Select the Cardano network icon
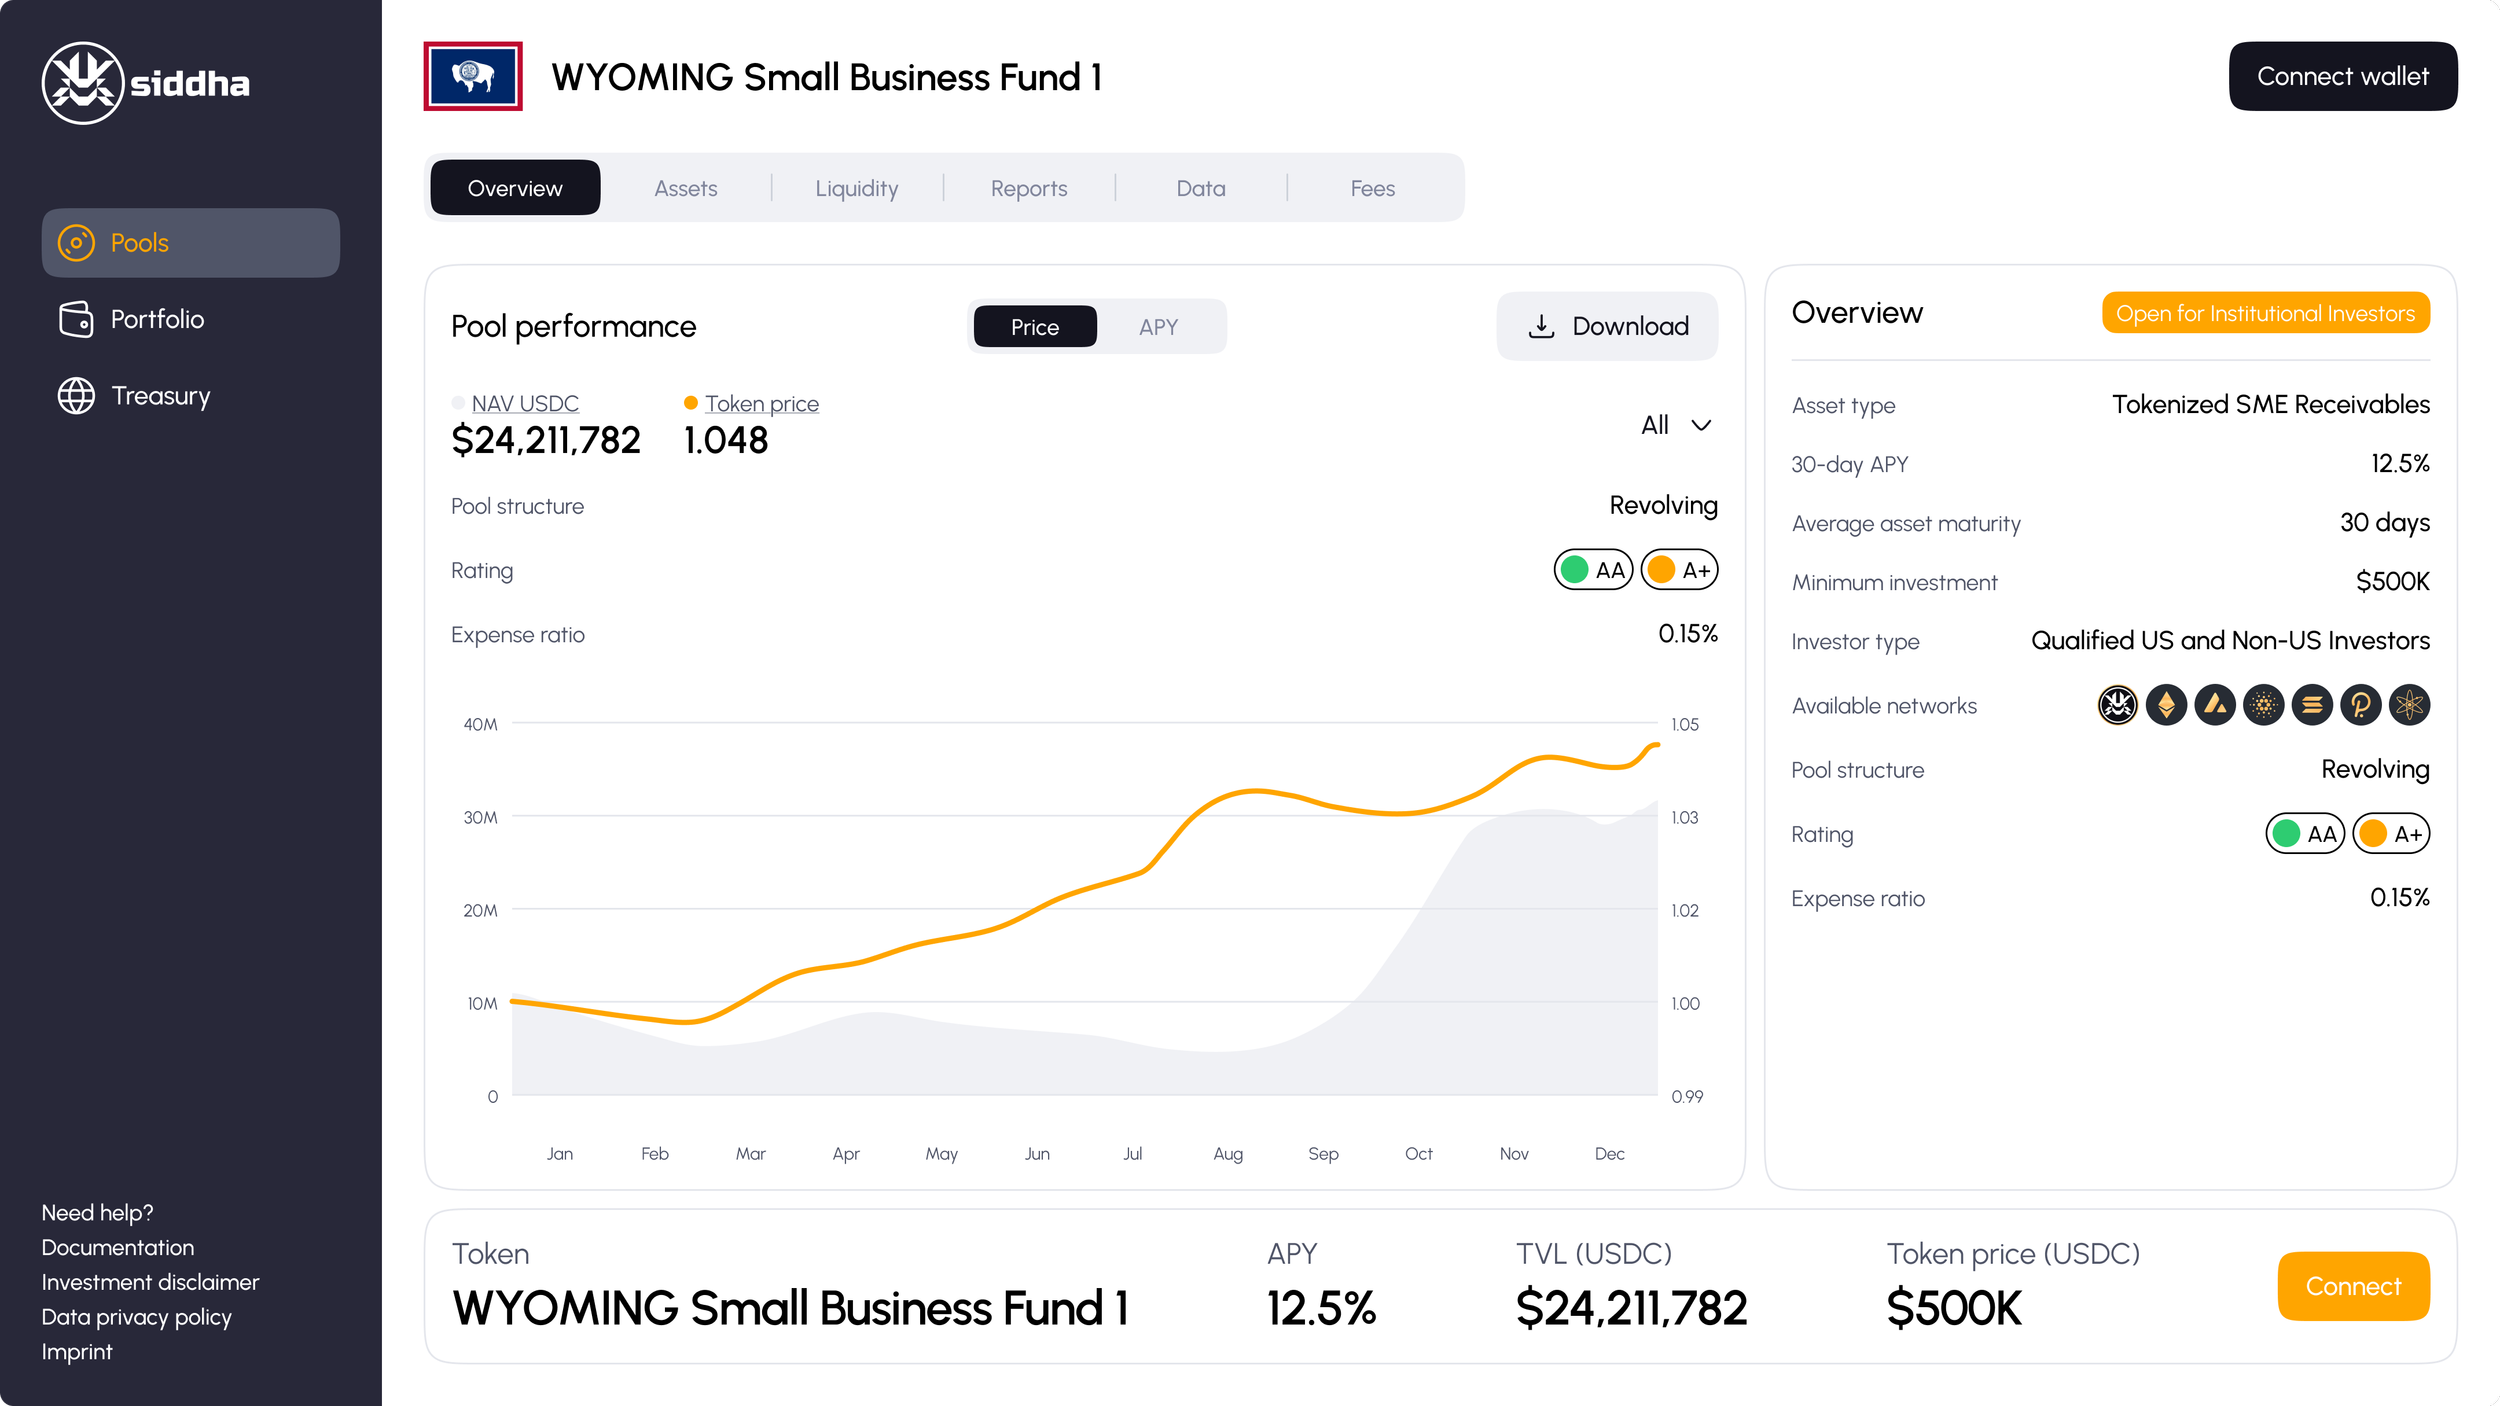2500x1406 pixels. coord(2263,705)
